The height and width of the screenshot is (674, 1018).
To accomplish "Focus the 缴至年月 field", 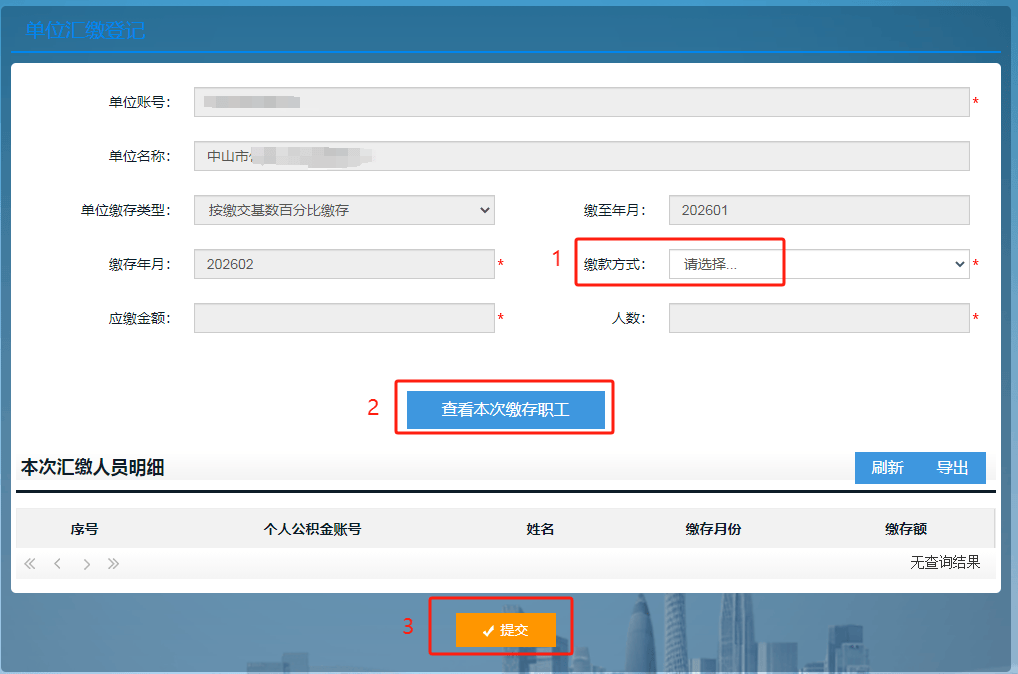I will point(818,210).
